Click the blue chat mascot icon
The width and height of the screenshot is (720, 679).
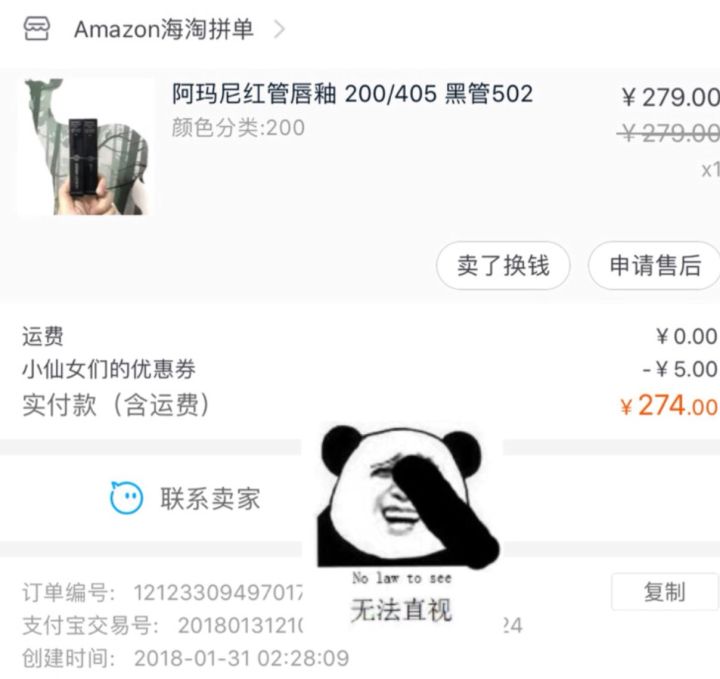(126, 498)
